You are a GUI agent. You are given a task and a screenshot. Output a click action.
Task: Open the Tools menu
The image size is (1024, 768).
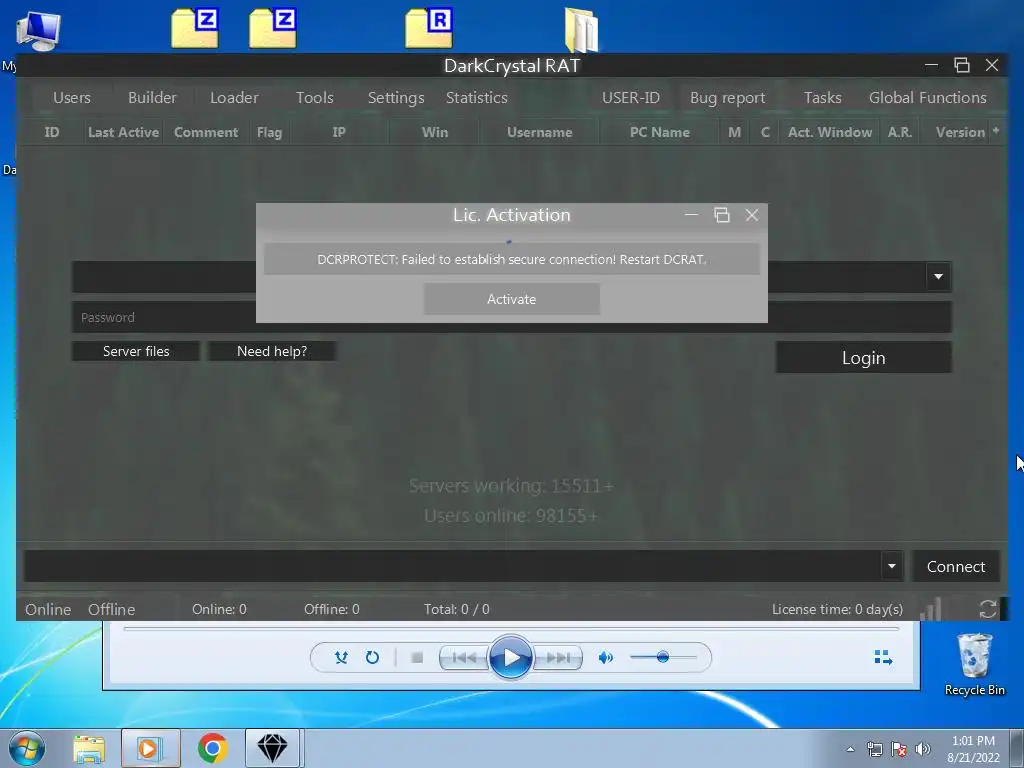[315, 97]
